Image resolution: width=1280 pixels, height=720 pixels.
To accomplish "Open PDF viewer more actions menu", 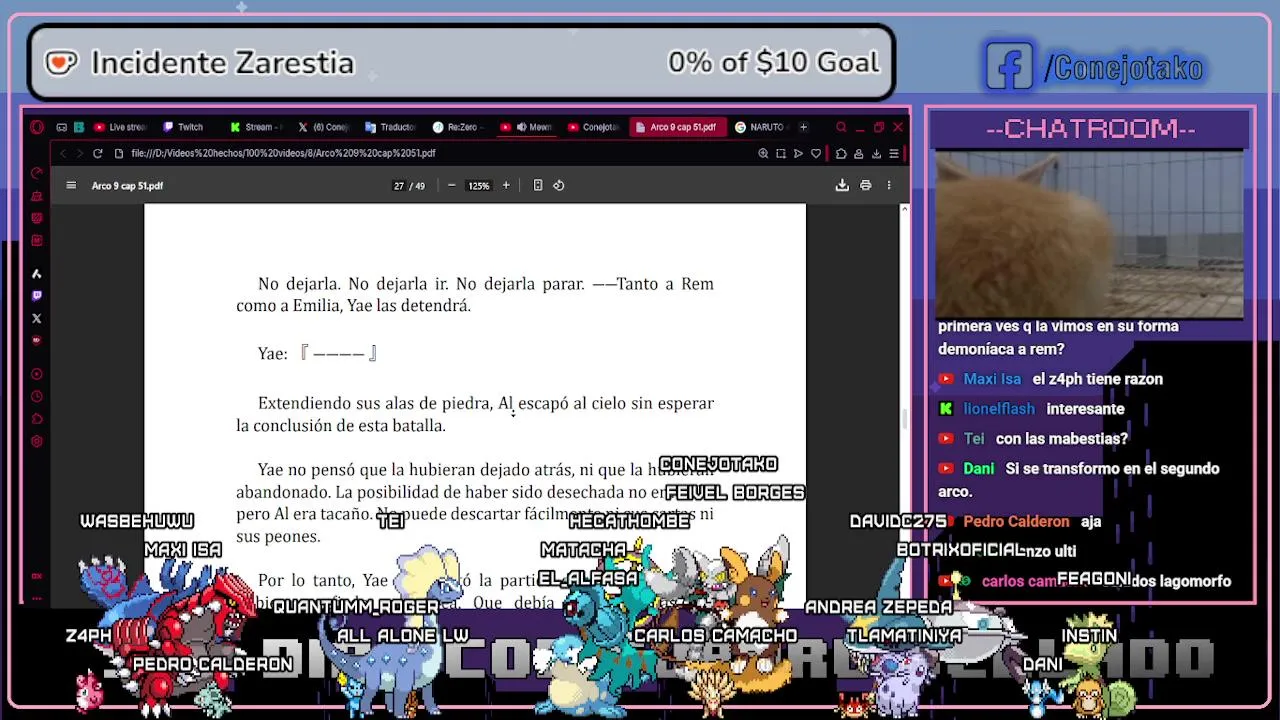I will point(889,185).
